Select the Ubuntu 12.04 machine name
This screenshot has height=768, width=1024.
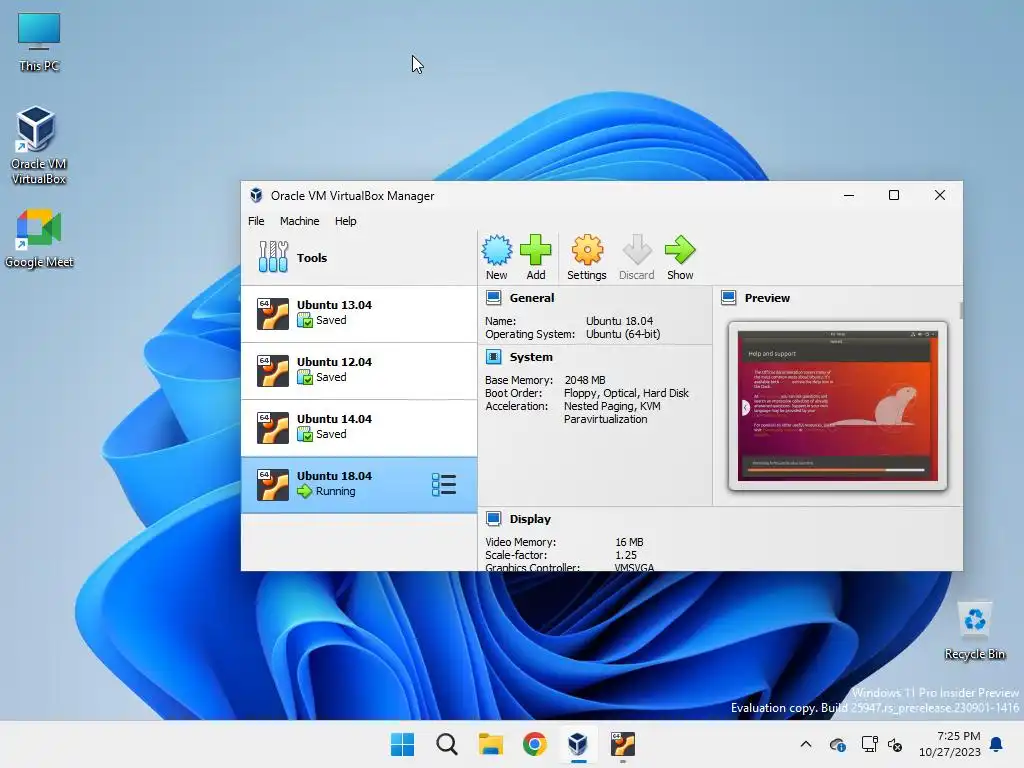click(x=334, y=362)
